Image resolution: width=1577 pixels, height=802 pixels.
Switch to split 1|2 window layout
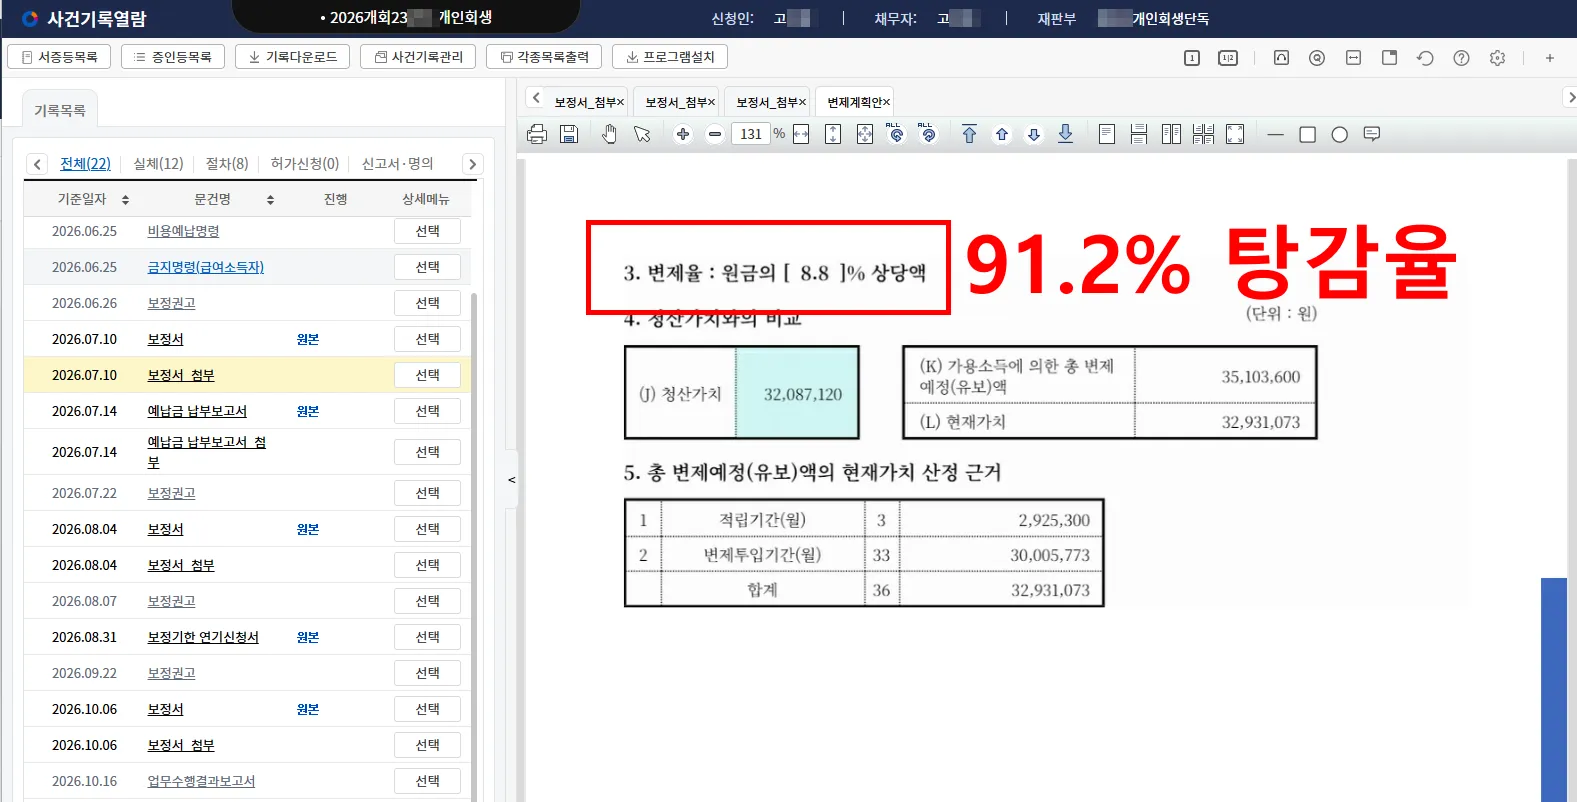pos(1228,58)
